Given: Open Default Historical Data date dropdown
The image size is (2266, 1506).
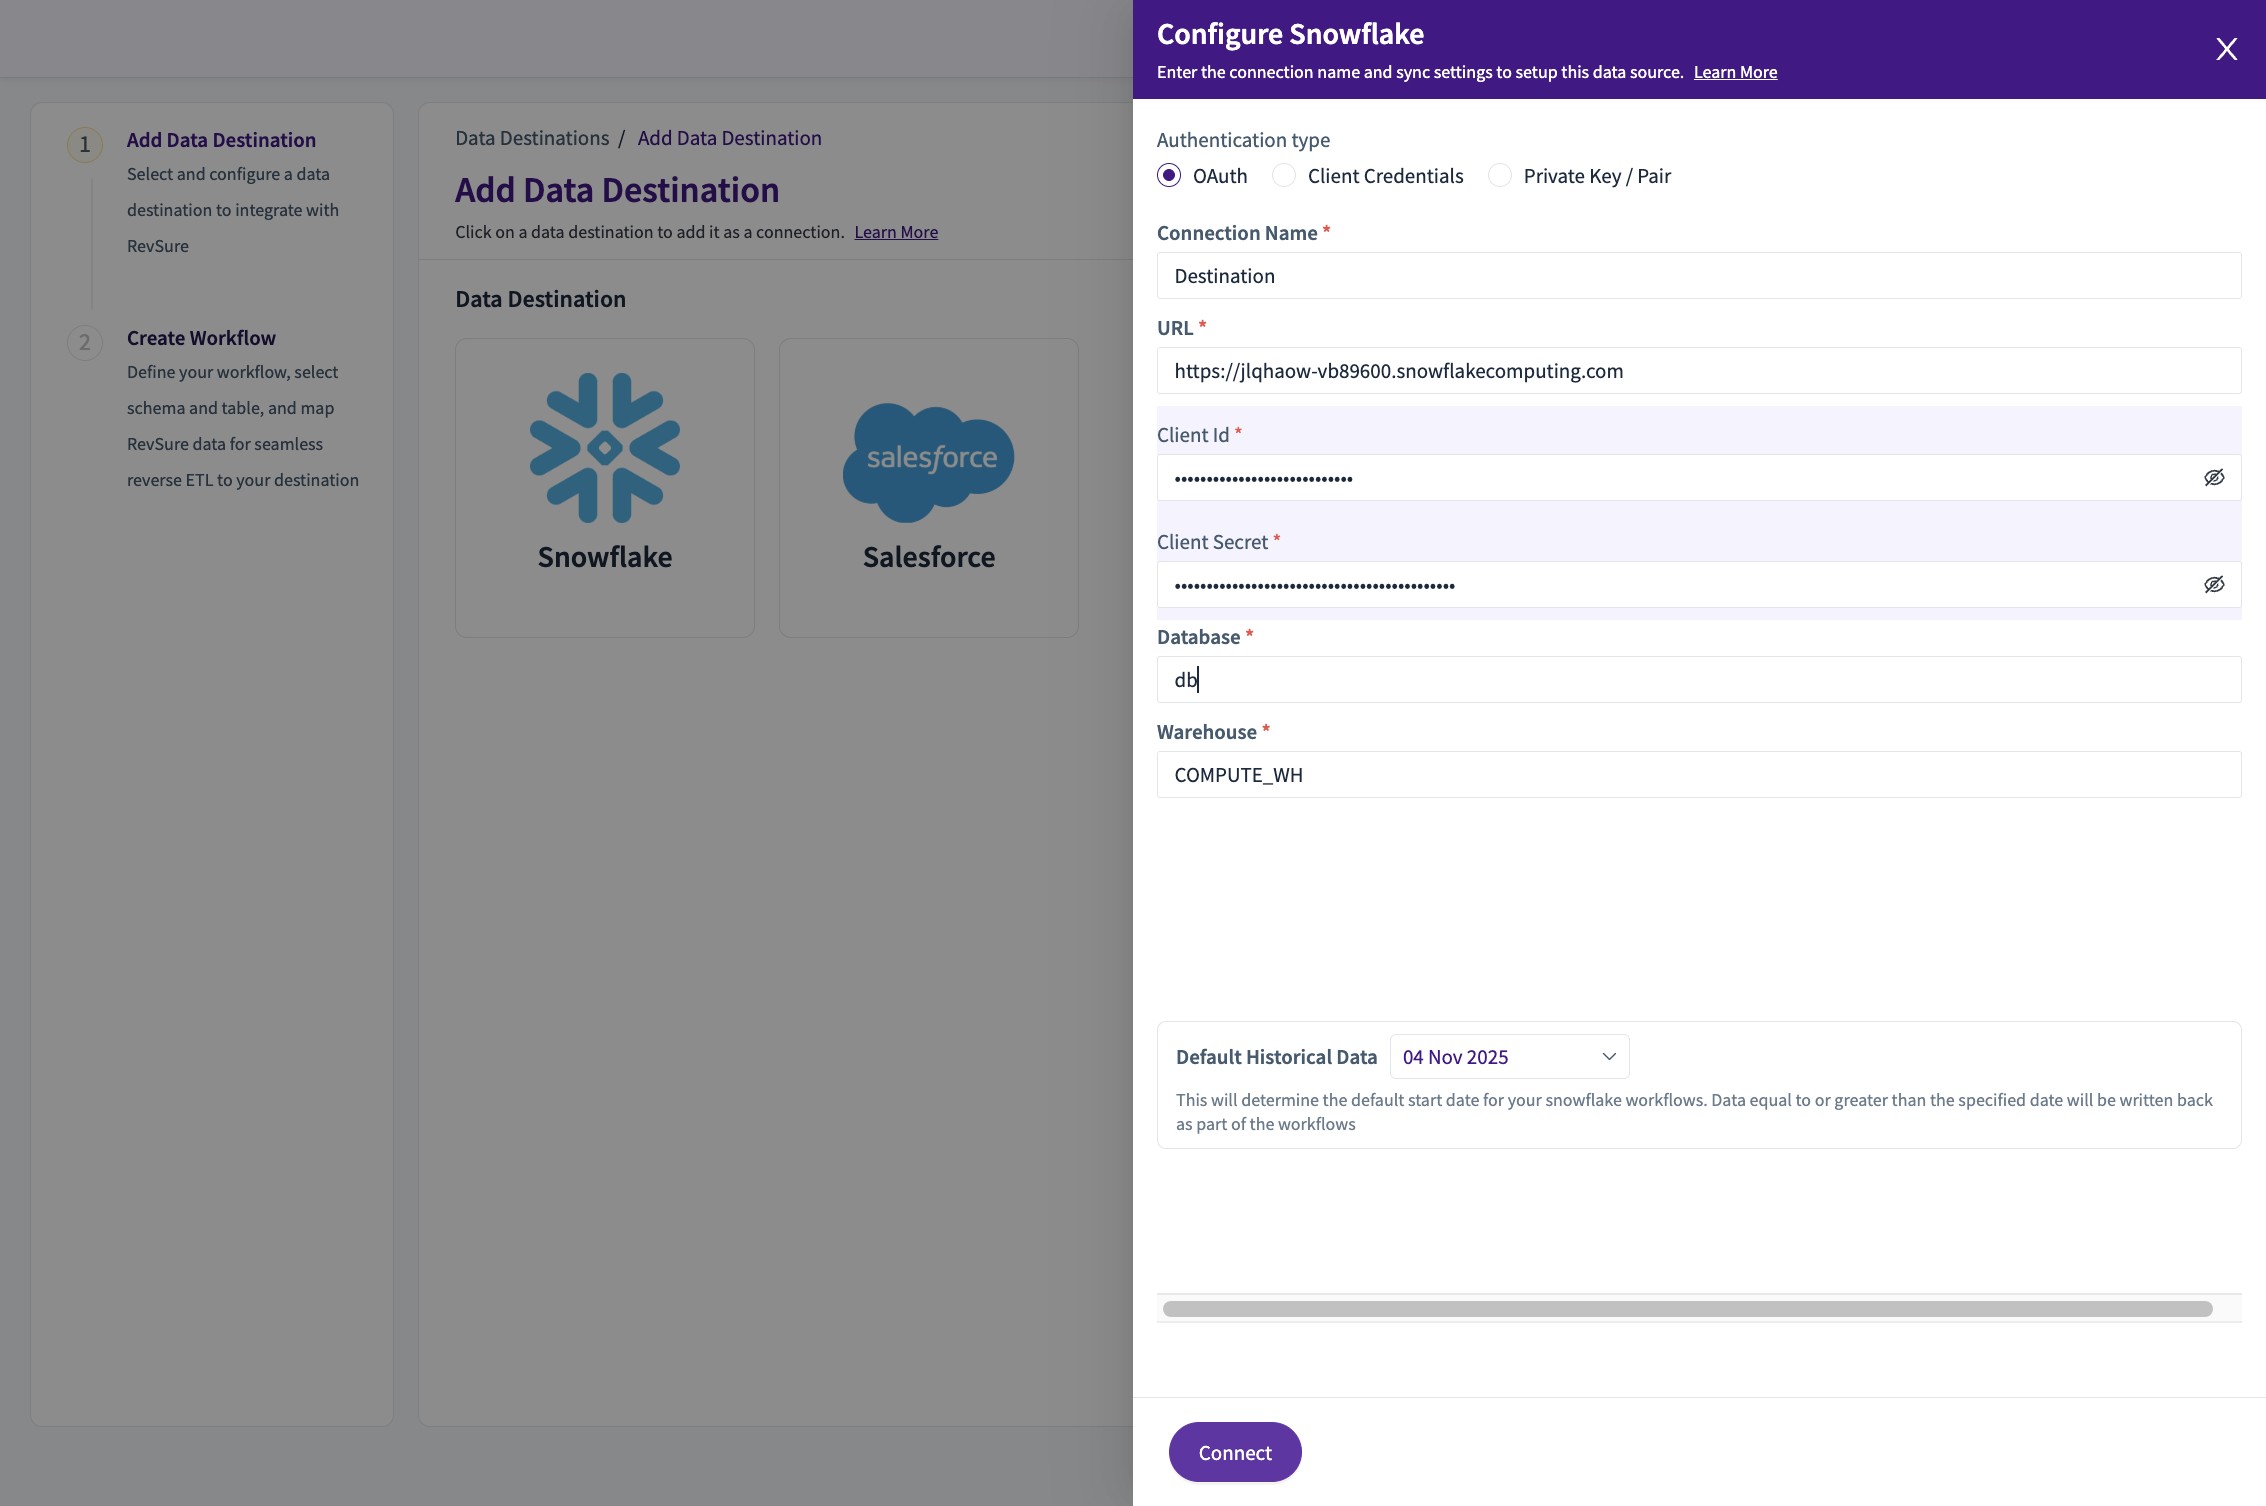Looking at the screenshot, I should point(1508,1057).
